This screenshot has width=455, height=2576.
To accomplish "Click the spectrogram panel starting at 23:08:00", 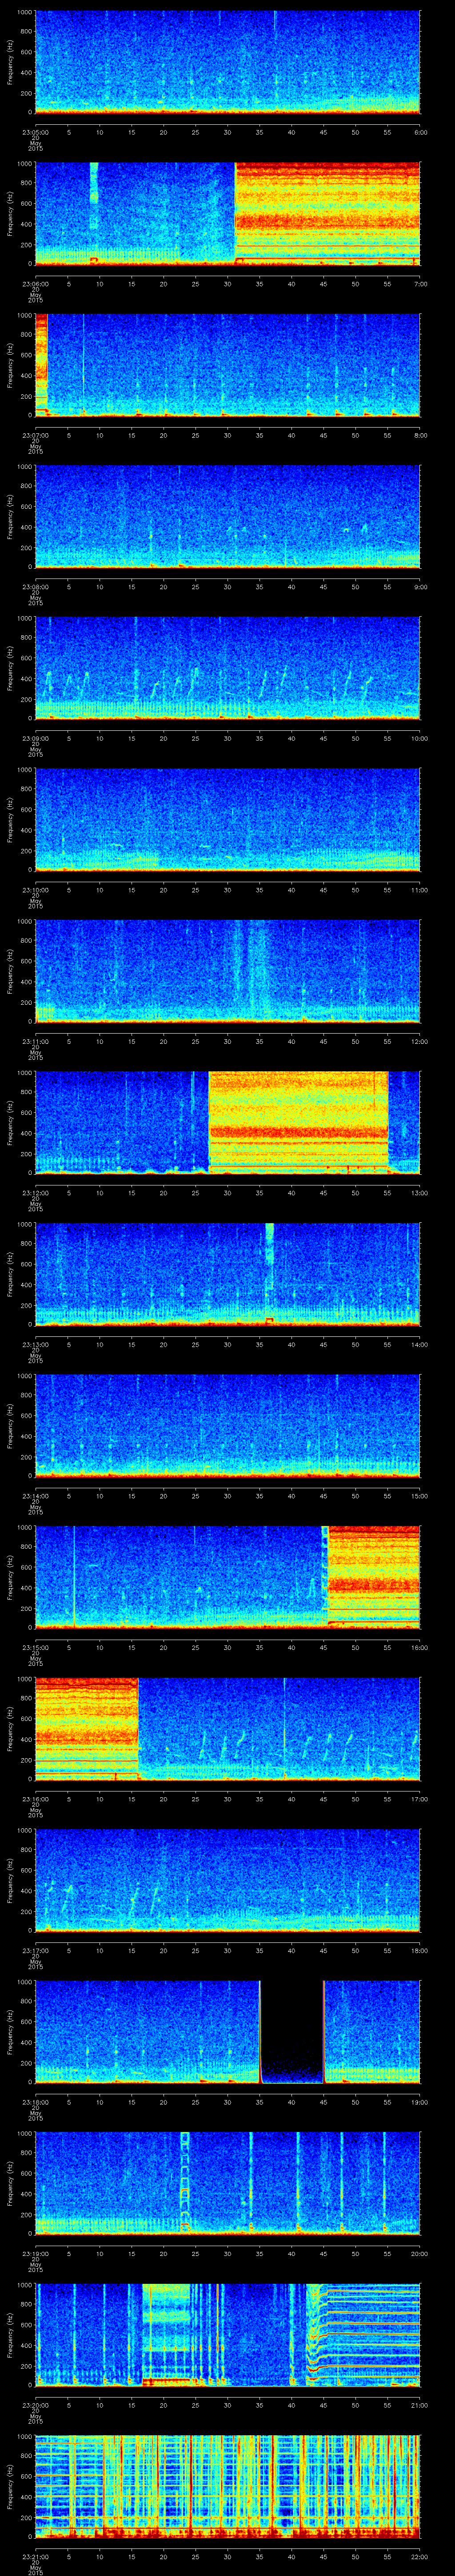I will click(227, 516).
